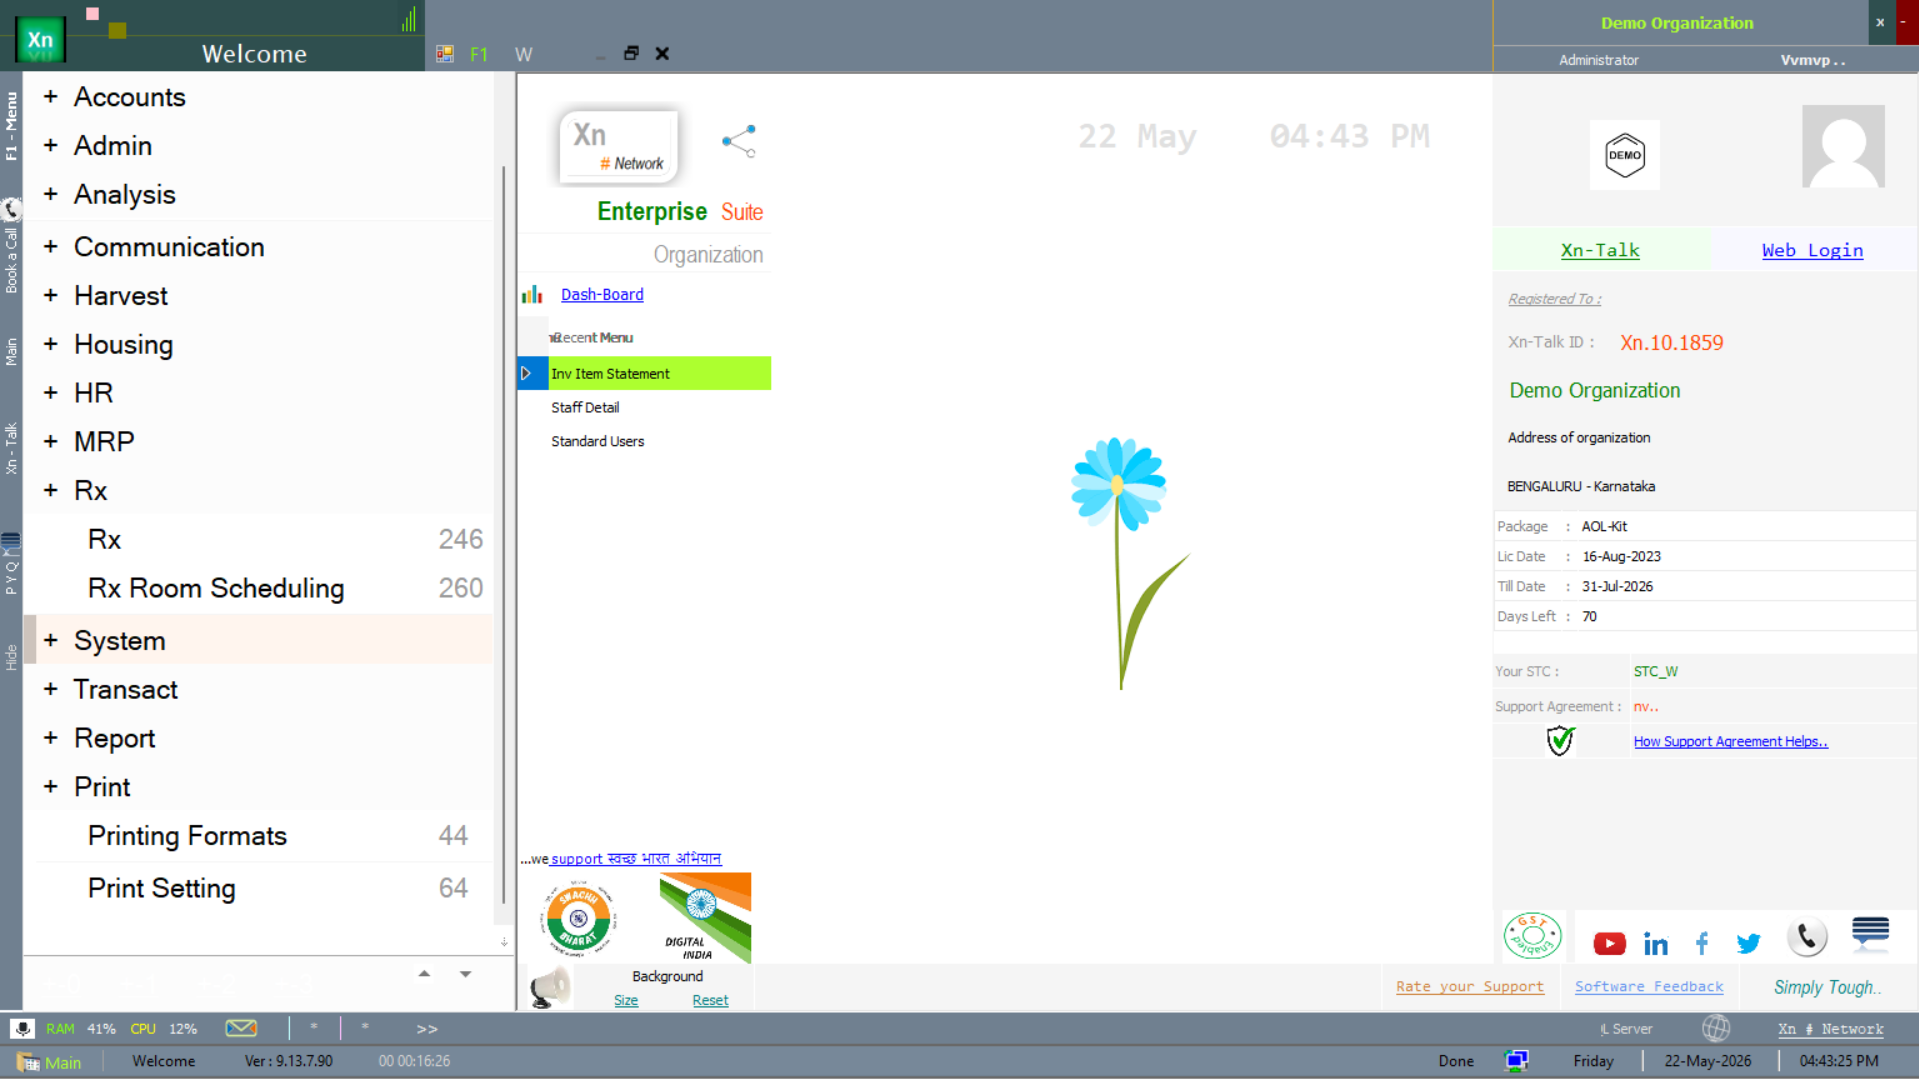
Task: Click the support agreement shield checkmark icon
Action: [1560, 741]
